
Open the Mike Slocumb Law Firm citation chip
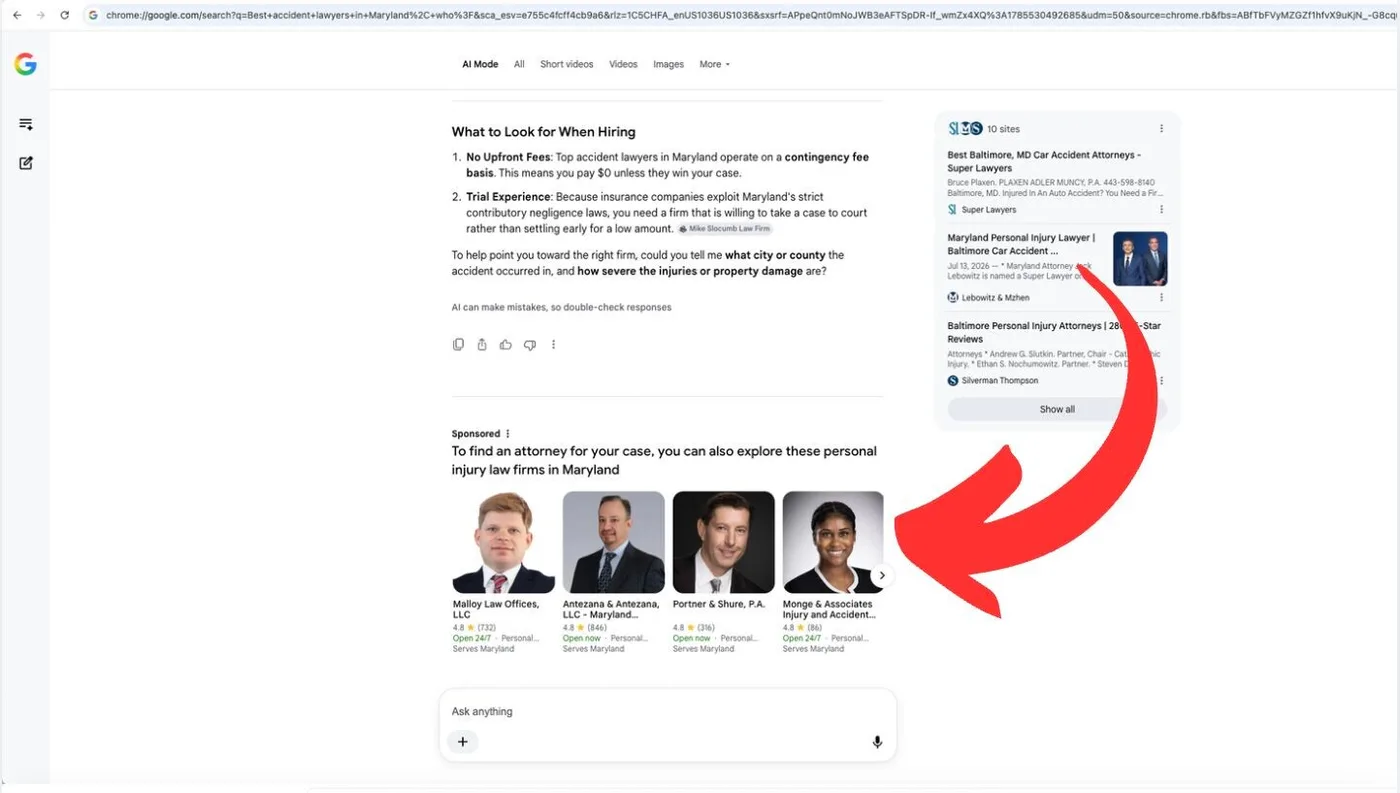tap(725, 229)
